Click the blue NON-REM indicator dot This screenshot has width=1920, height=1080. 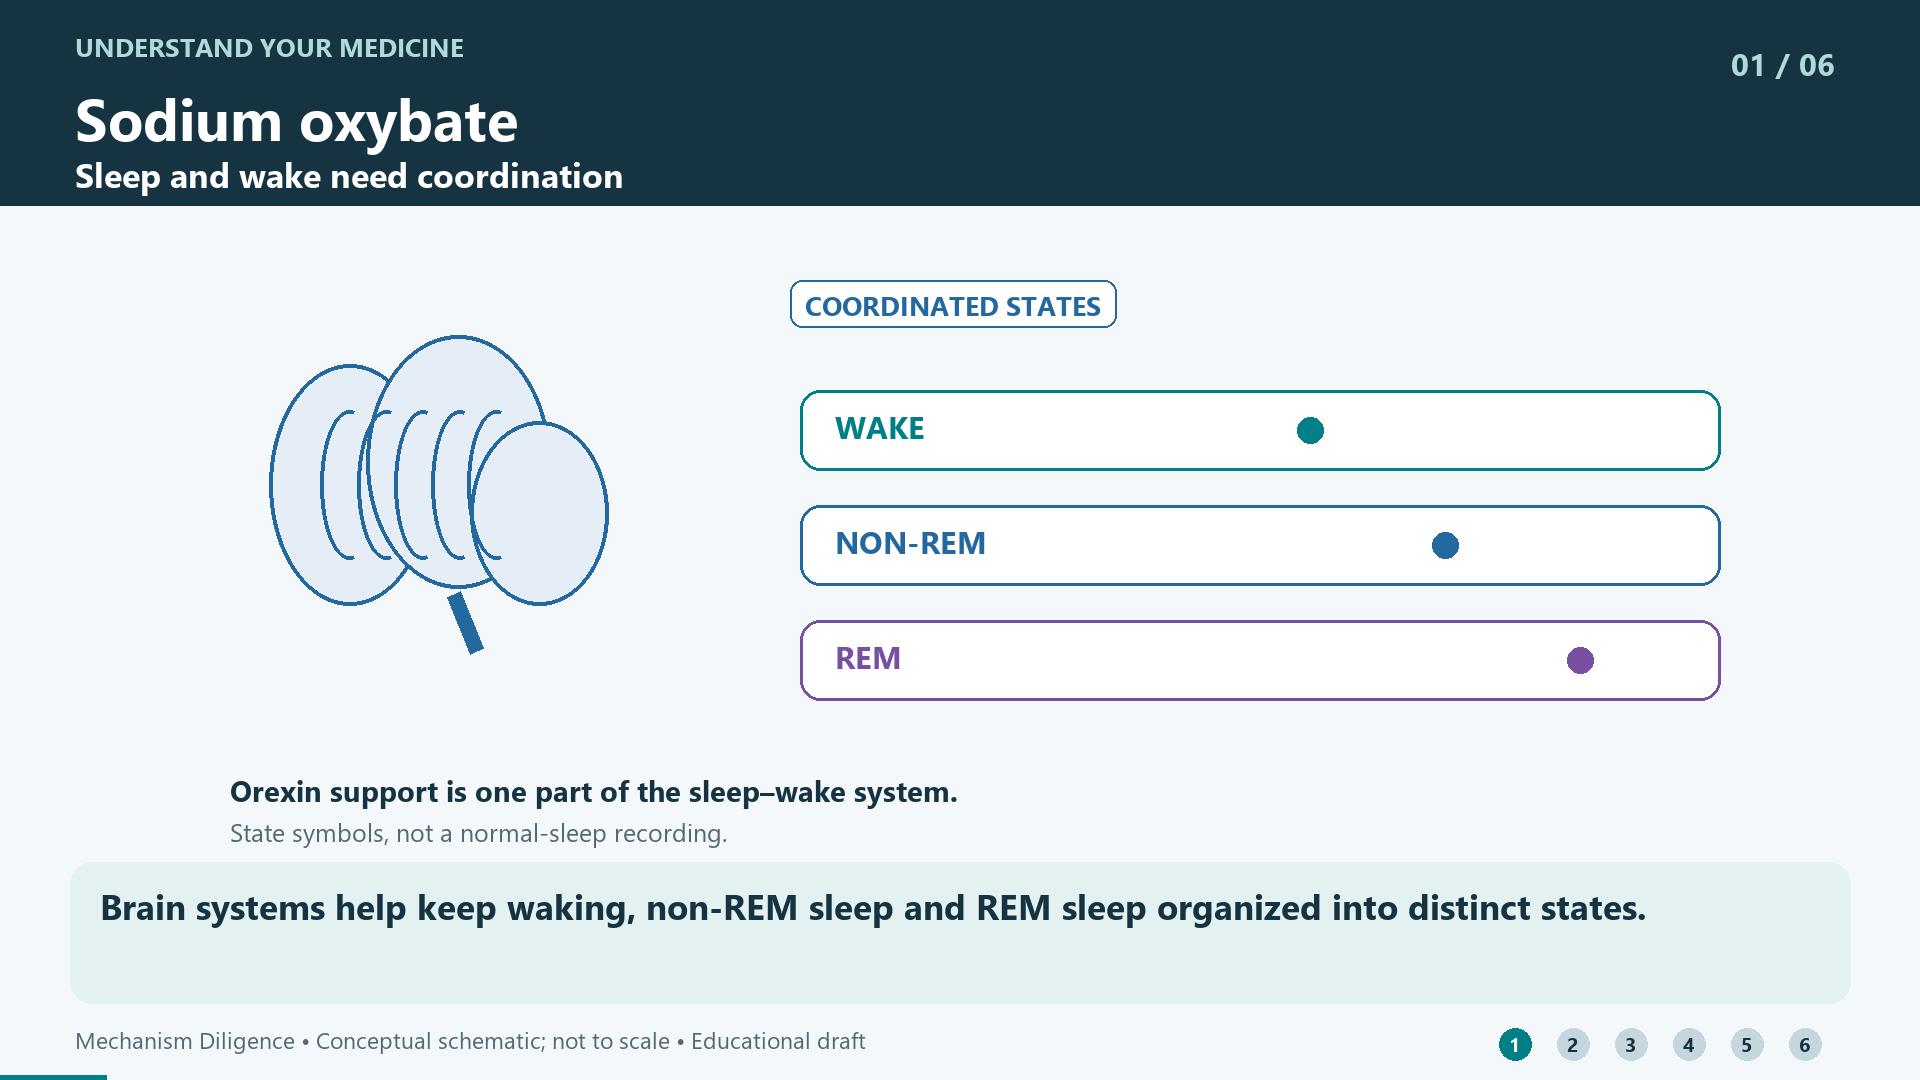pos(1445,546)
